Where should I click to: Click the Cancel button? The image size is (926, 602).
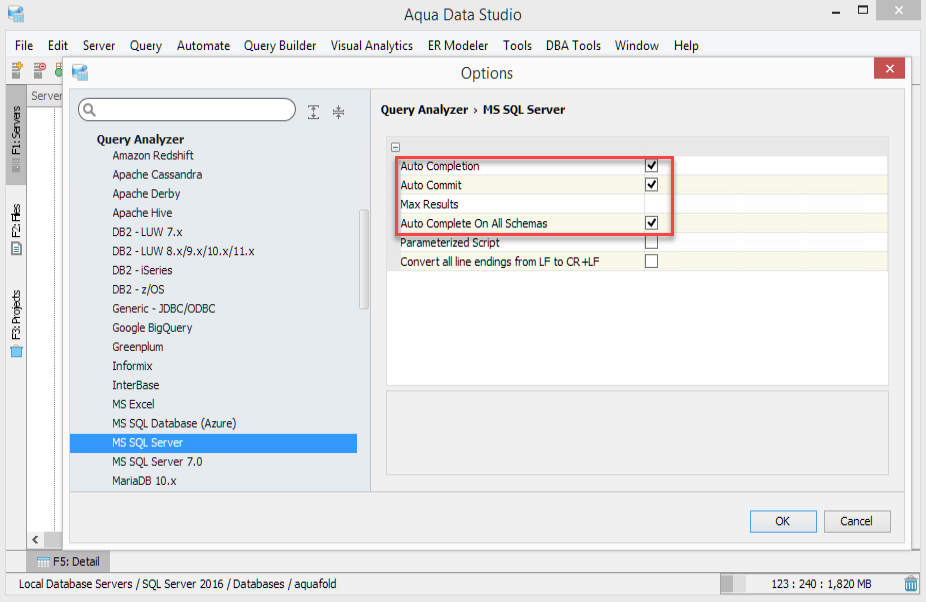point(856,521)
